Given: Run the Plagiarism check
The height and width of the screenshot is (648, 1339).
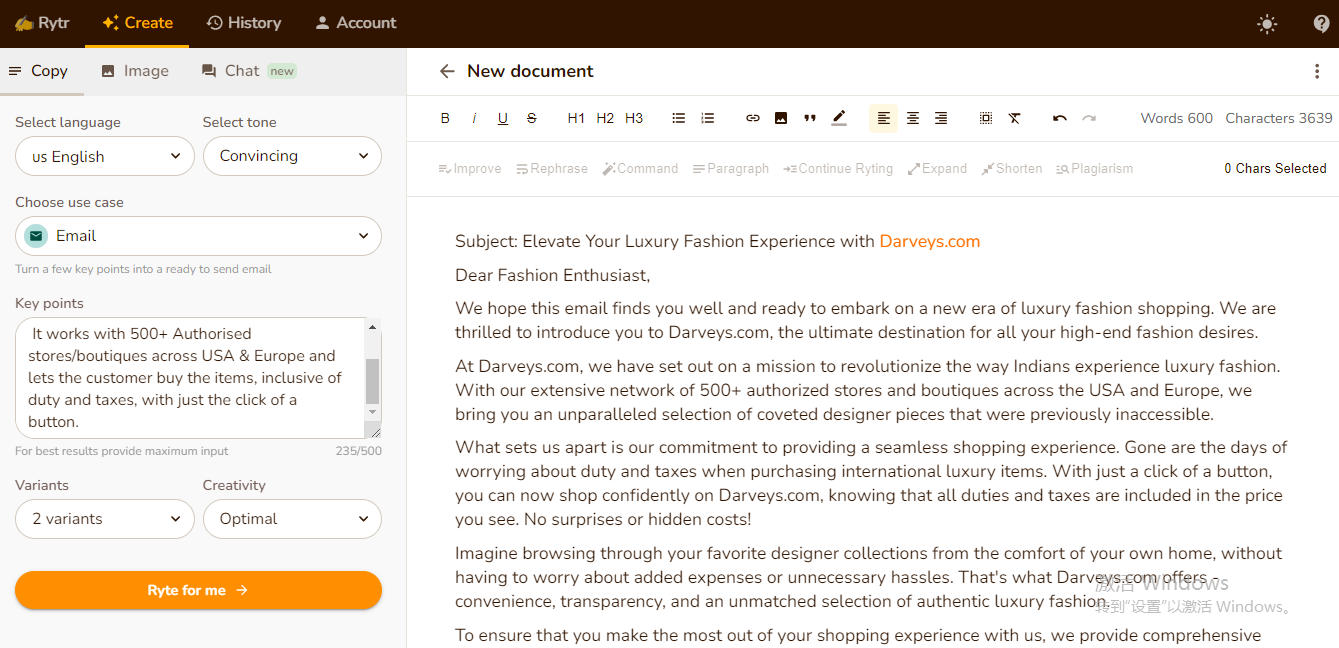Looking at the screenshot, I should [x=1095, y=169].
